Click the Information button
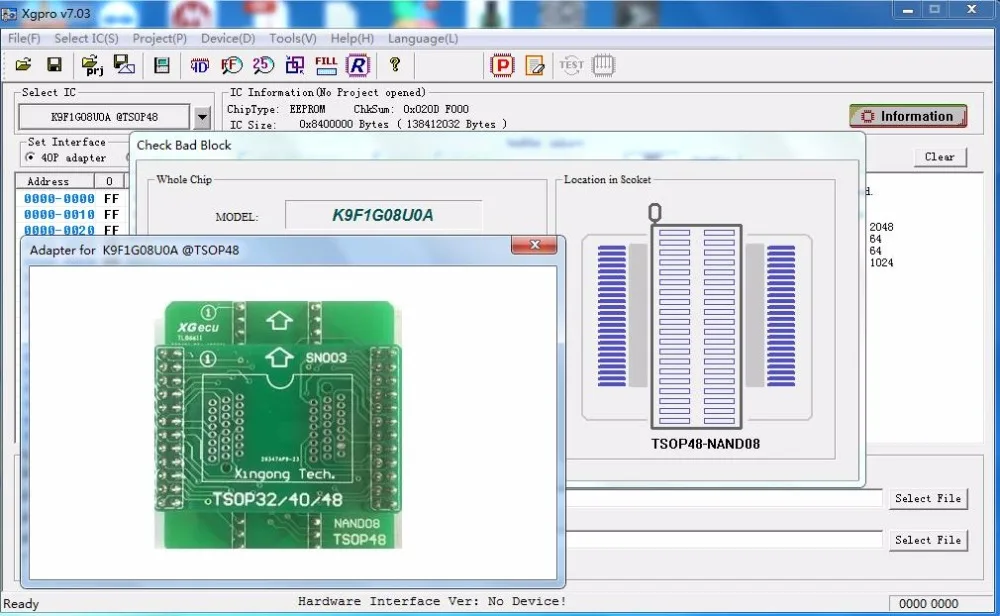Image resolution: width=1000 pixels, height=616 pixels. point(908,116)
